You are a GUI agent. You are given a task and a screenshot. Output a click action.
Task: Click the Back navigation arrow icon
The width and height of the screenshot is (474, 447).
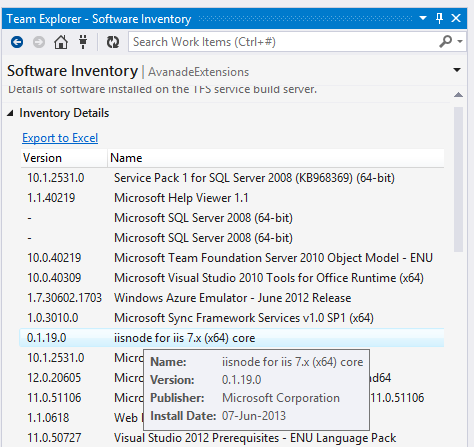click(x=17, y=42)
